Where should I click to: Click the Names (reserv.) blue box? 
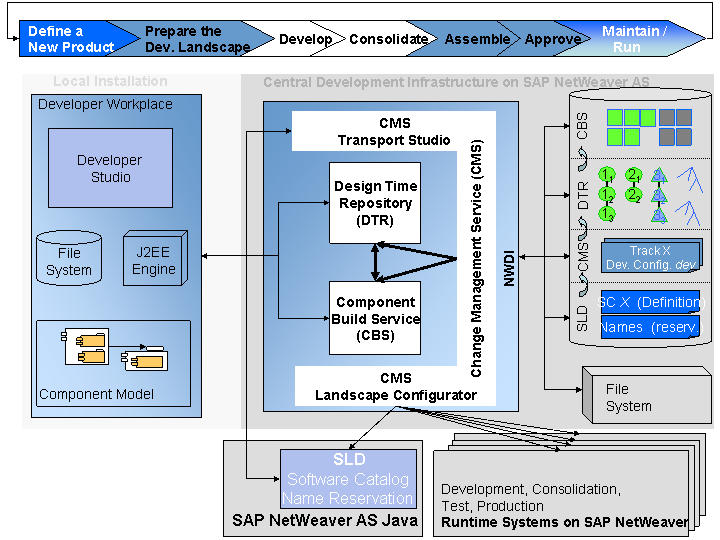(651, 327)
